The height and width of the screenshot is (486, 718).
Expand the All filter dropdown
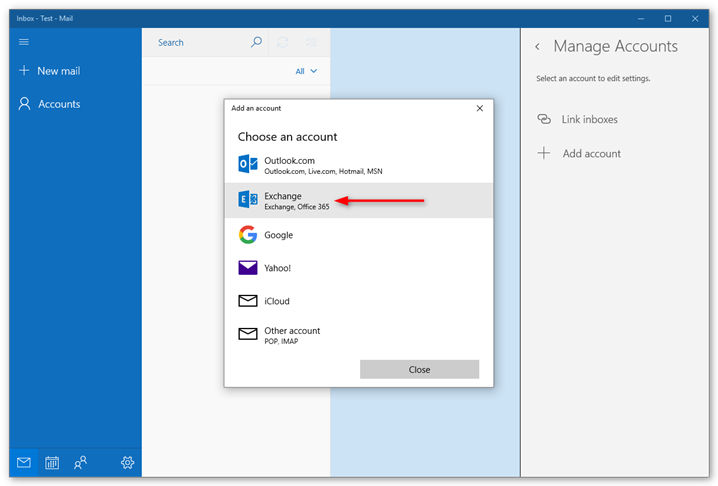306,71
